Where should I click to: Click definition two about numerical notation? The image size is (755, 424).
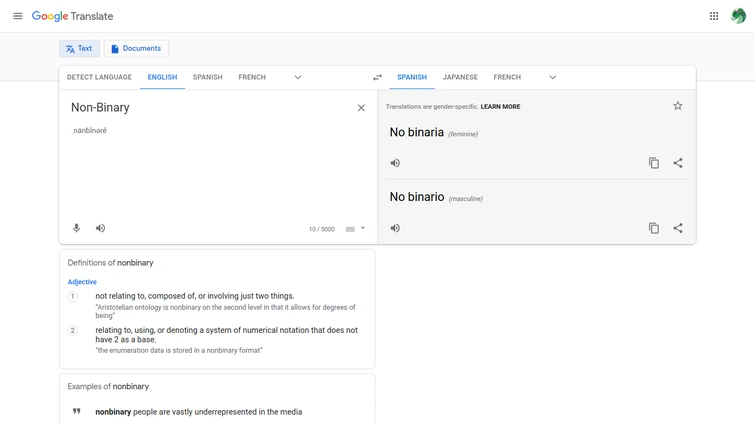226,334
